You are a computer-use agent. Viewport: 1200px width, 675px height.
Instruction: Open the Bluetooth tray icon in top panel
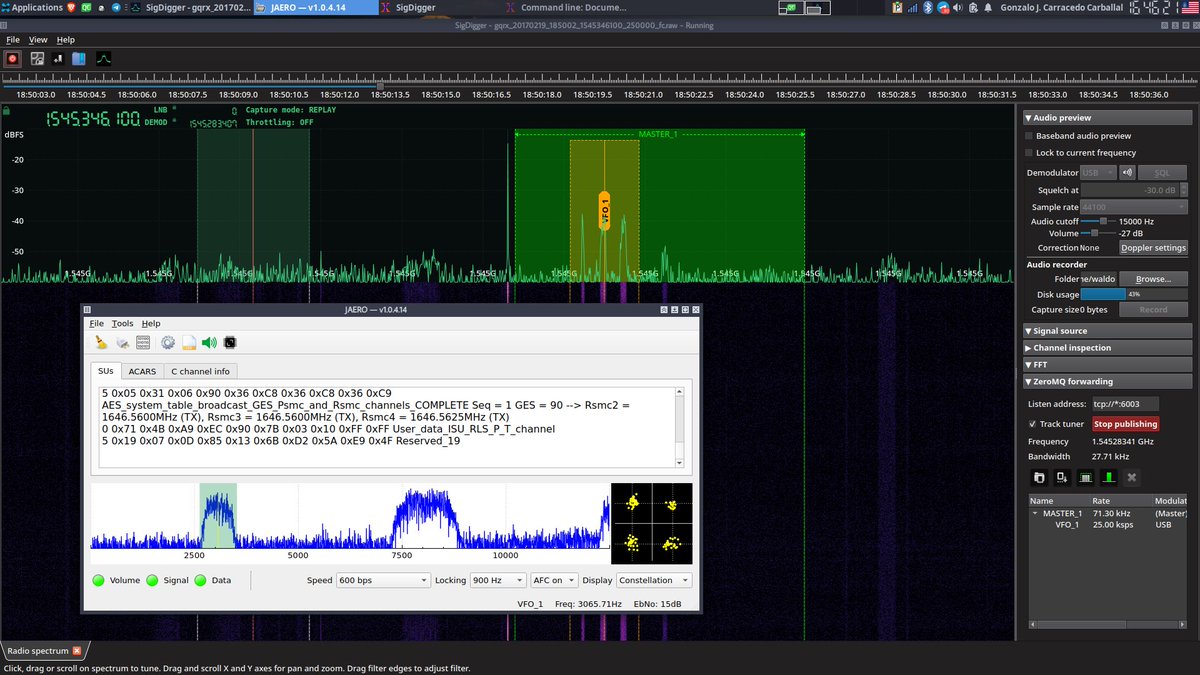927,7
